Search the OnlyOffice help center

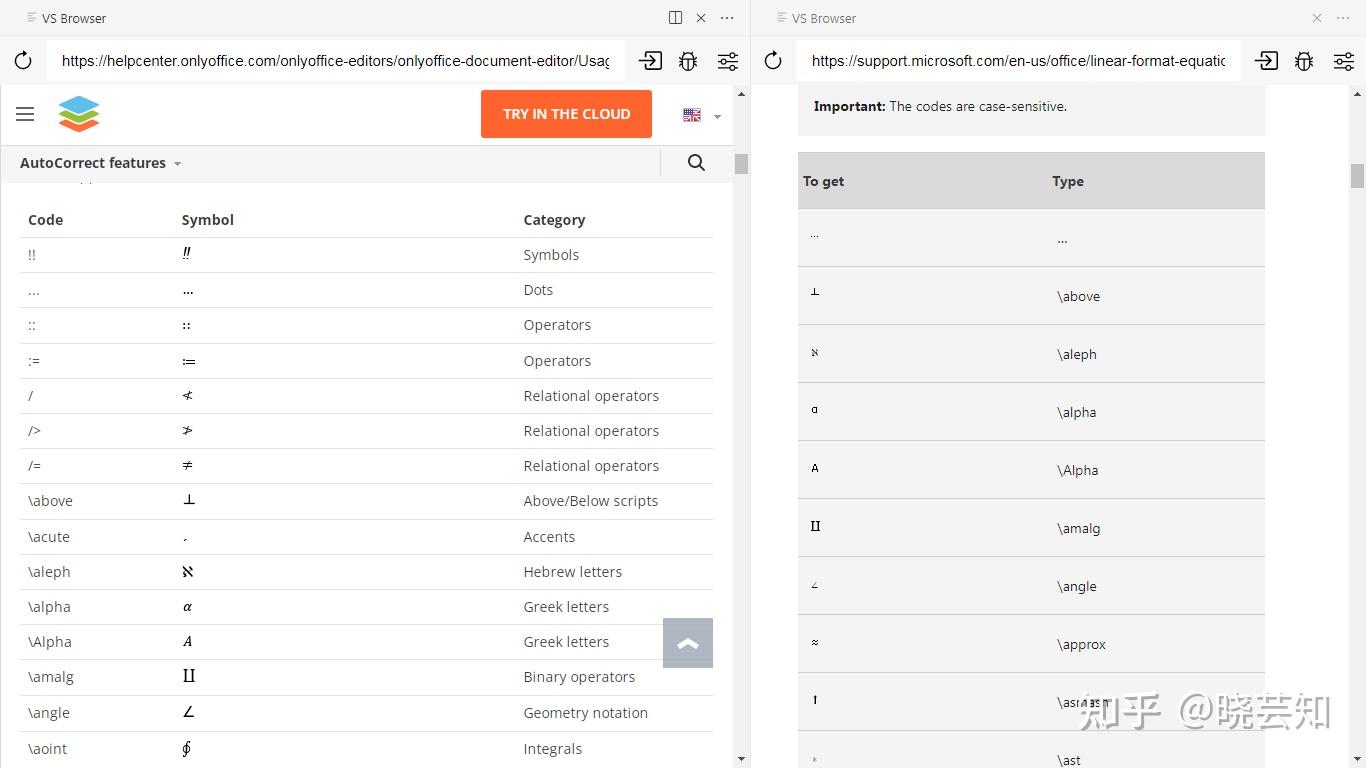(697, 163)
